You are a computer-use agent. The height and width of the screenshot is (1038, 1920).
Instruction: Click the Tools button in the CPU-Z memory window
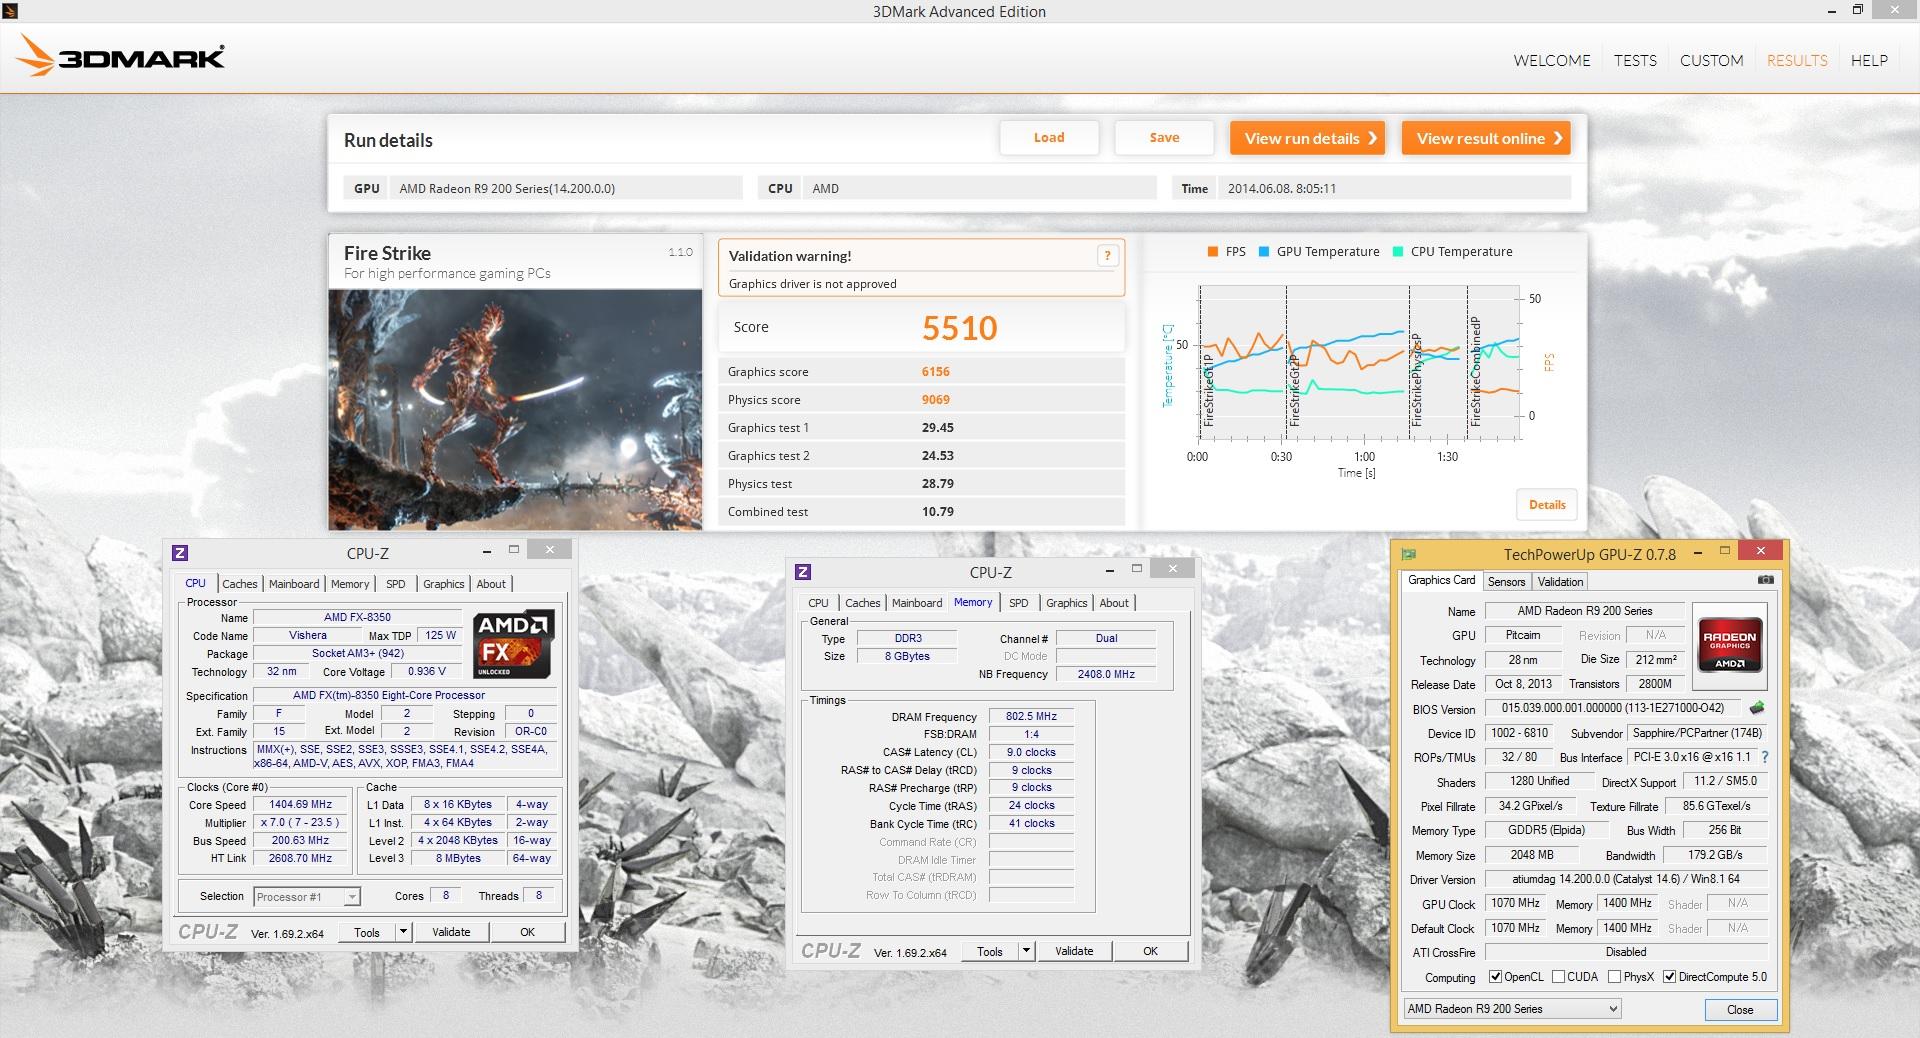(x=990, y=951)
